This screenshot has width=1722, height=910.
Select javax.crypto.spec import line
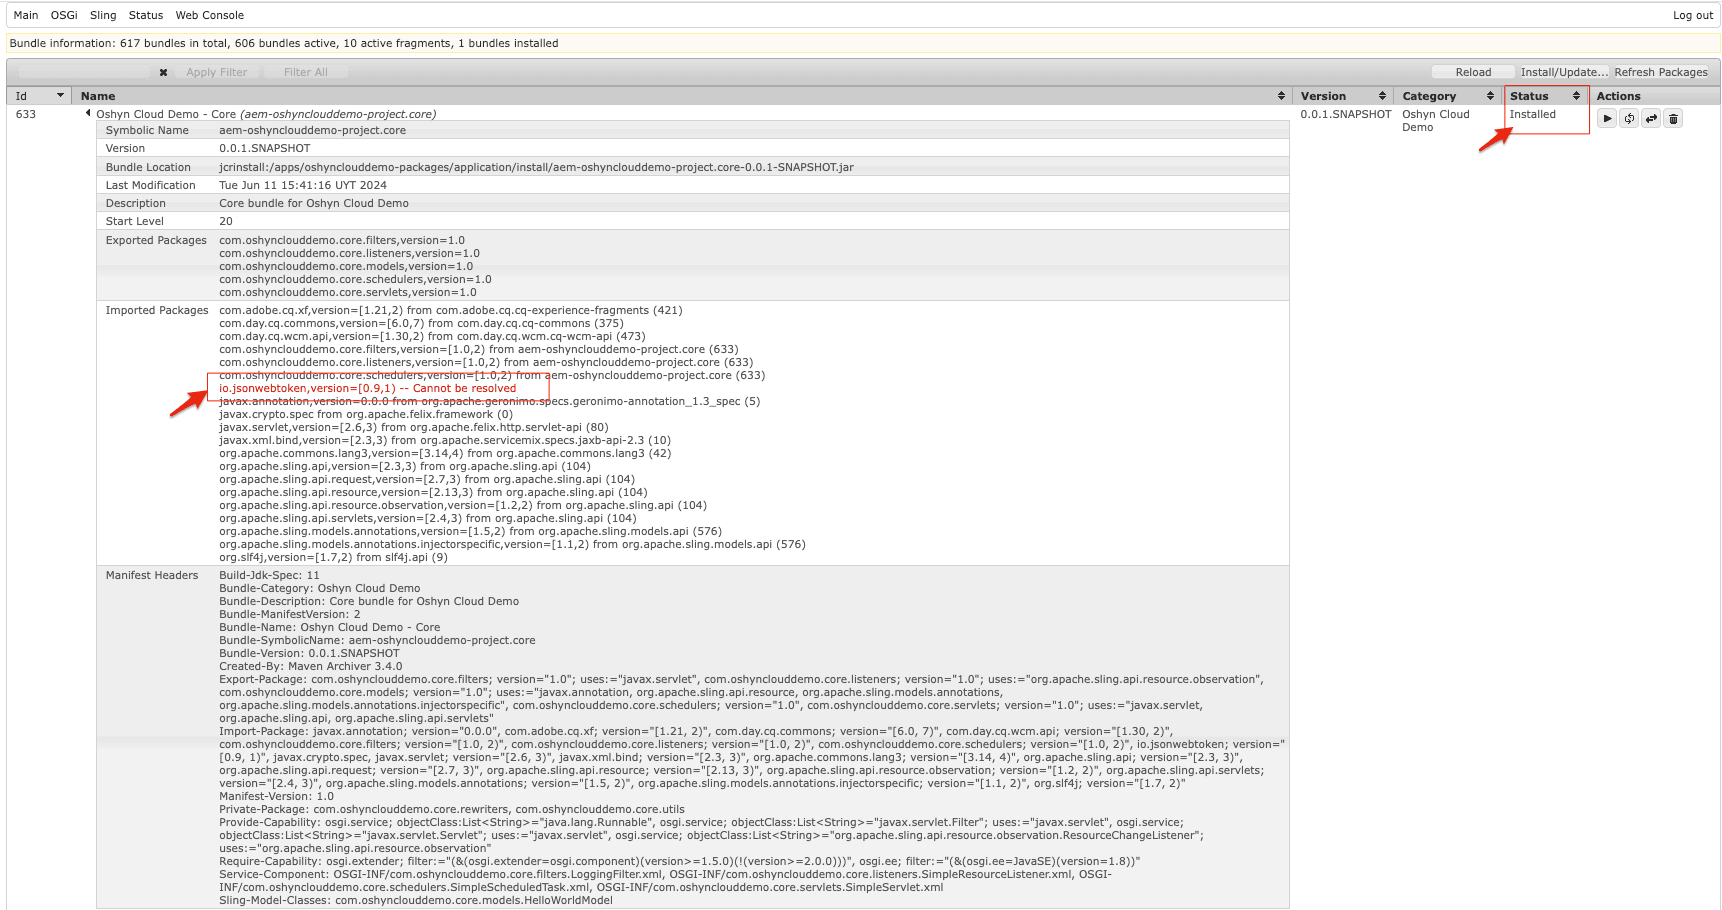coord(366,414)
